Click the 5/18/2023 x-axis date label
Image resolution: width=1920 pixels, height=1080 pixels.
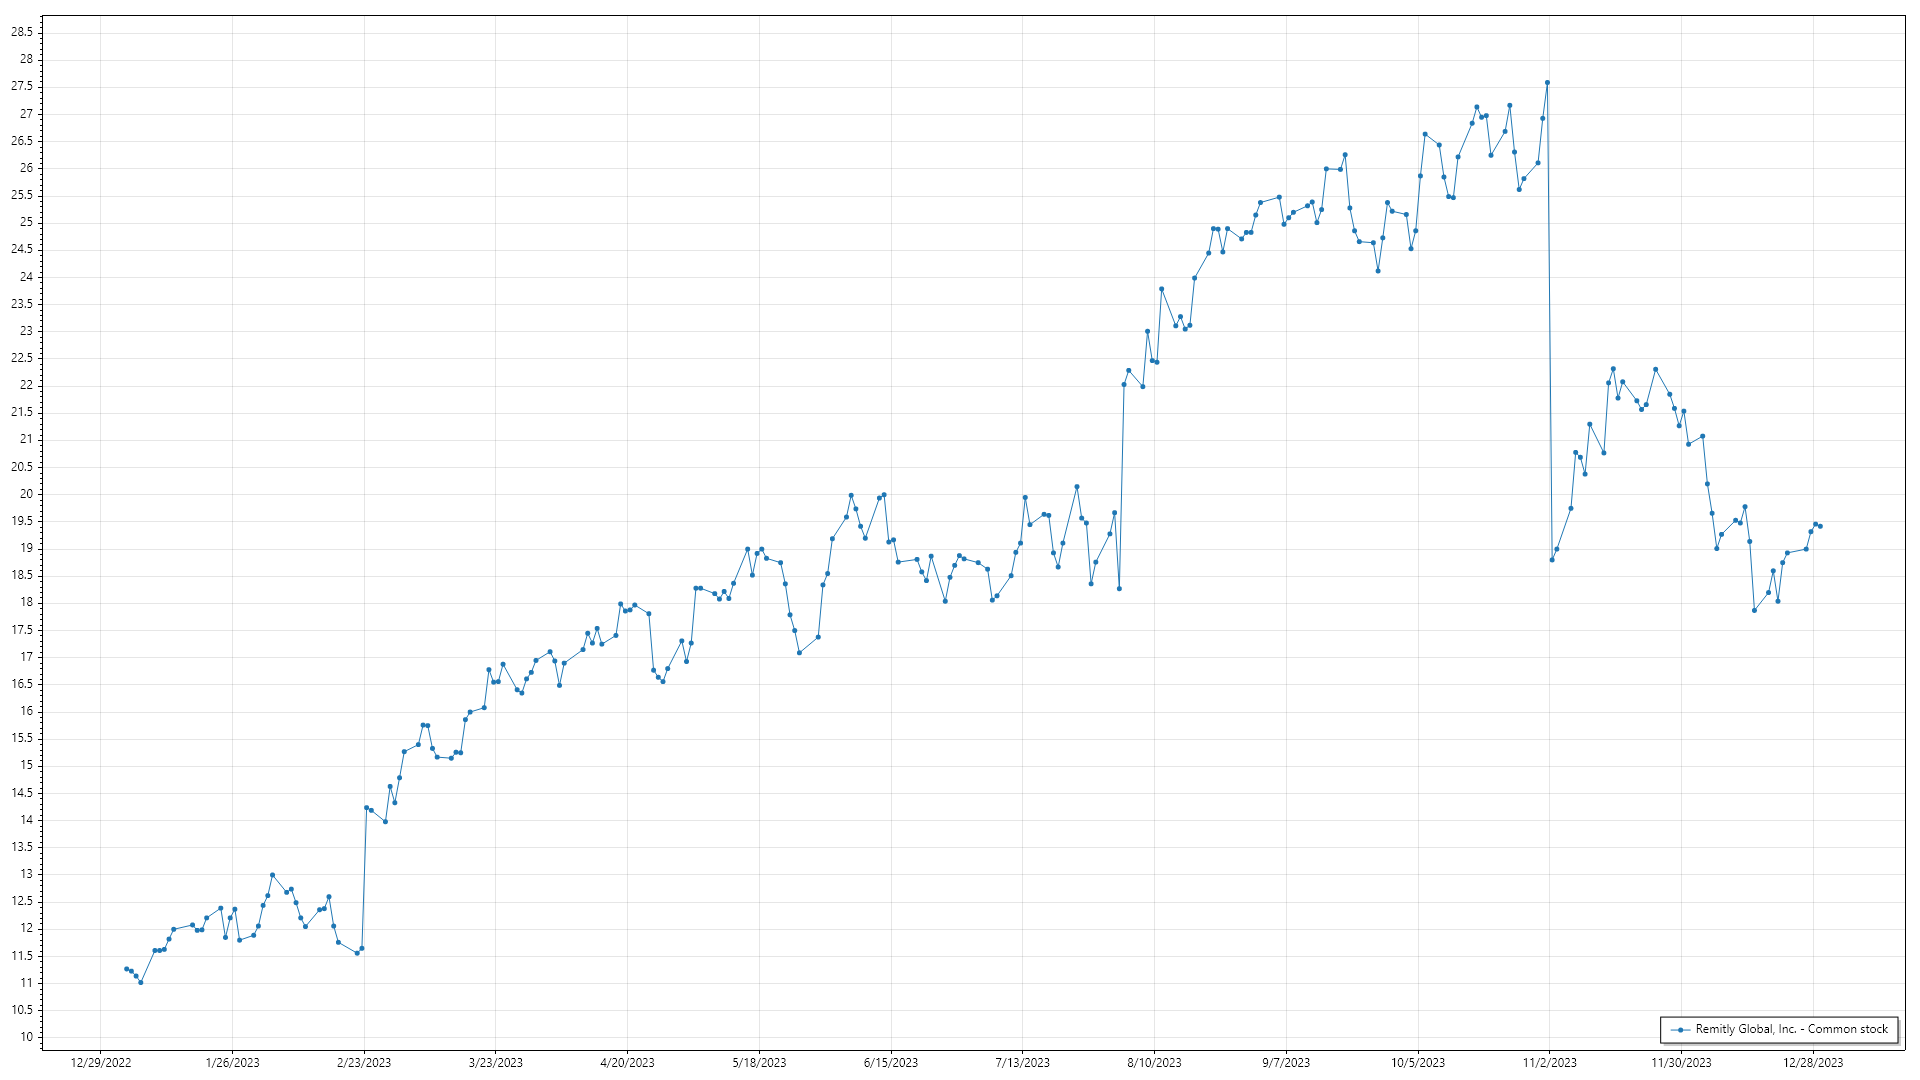[759, 1063]
